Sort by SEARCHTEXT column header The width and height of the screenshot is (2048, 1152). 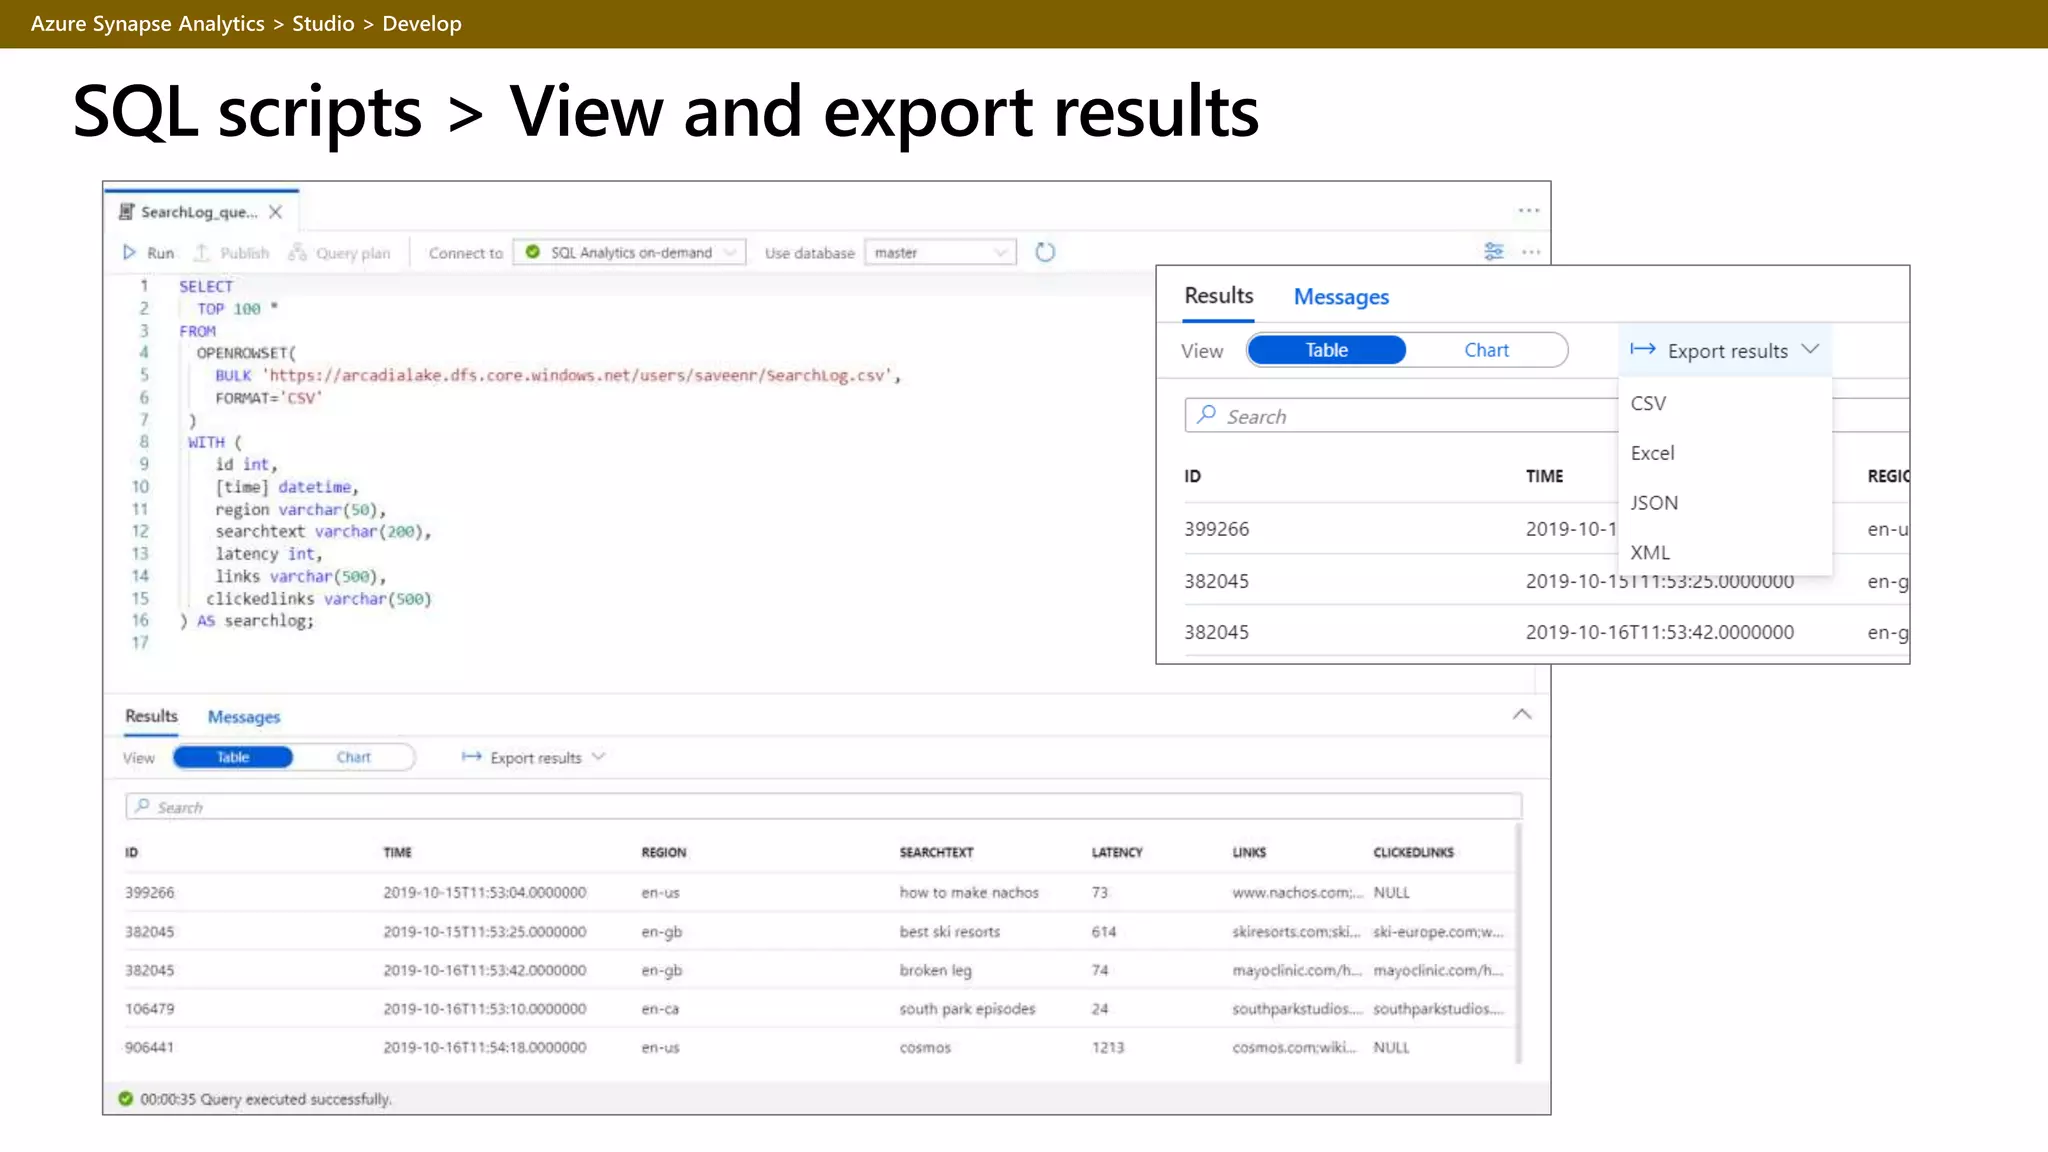(x=936, y=852)
